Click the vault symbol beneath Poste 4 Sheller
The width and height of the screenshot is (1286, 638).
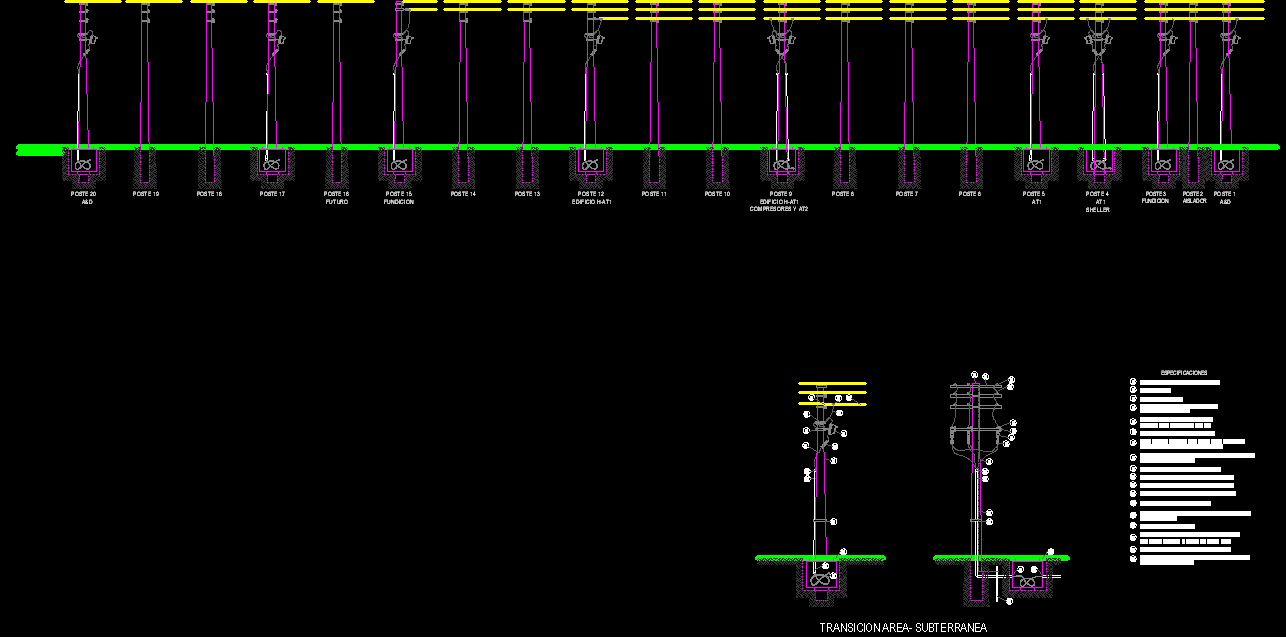(1097, 162)
